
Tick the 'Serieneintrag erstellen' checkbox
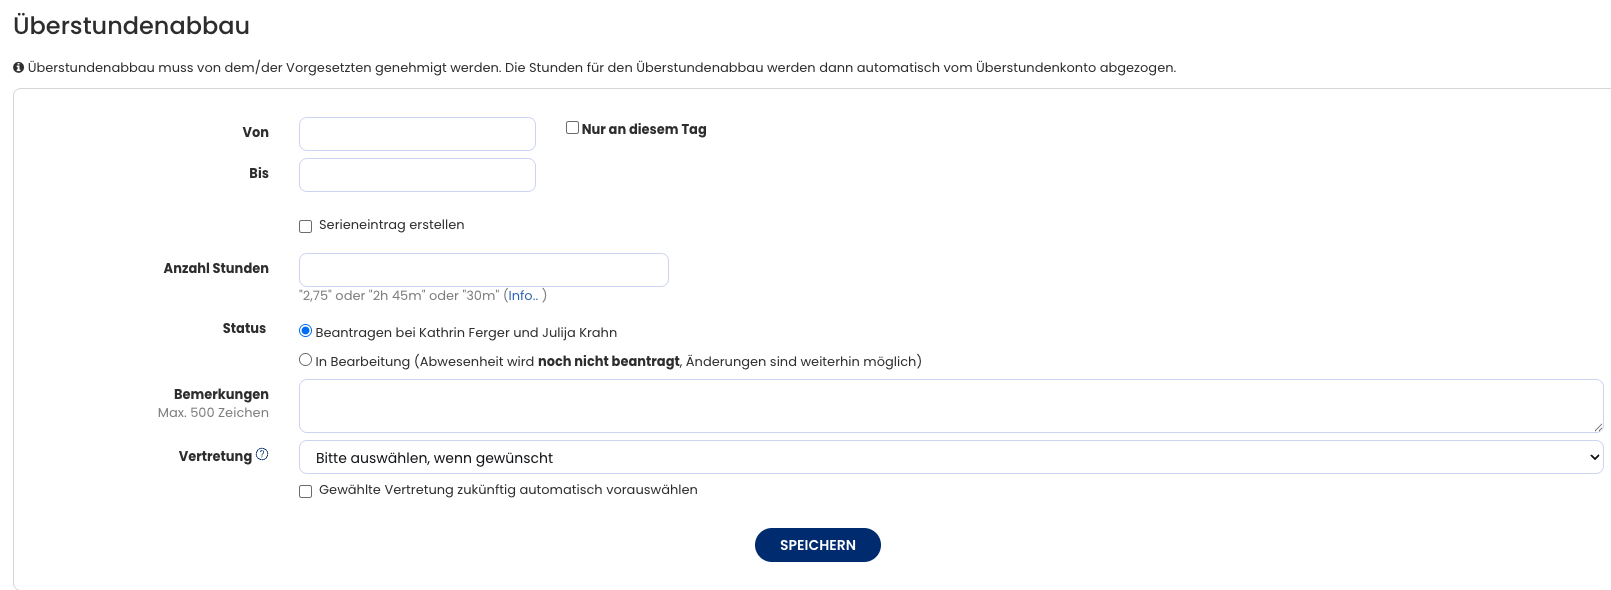click(306, 226)
